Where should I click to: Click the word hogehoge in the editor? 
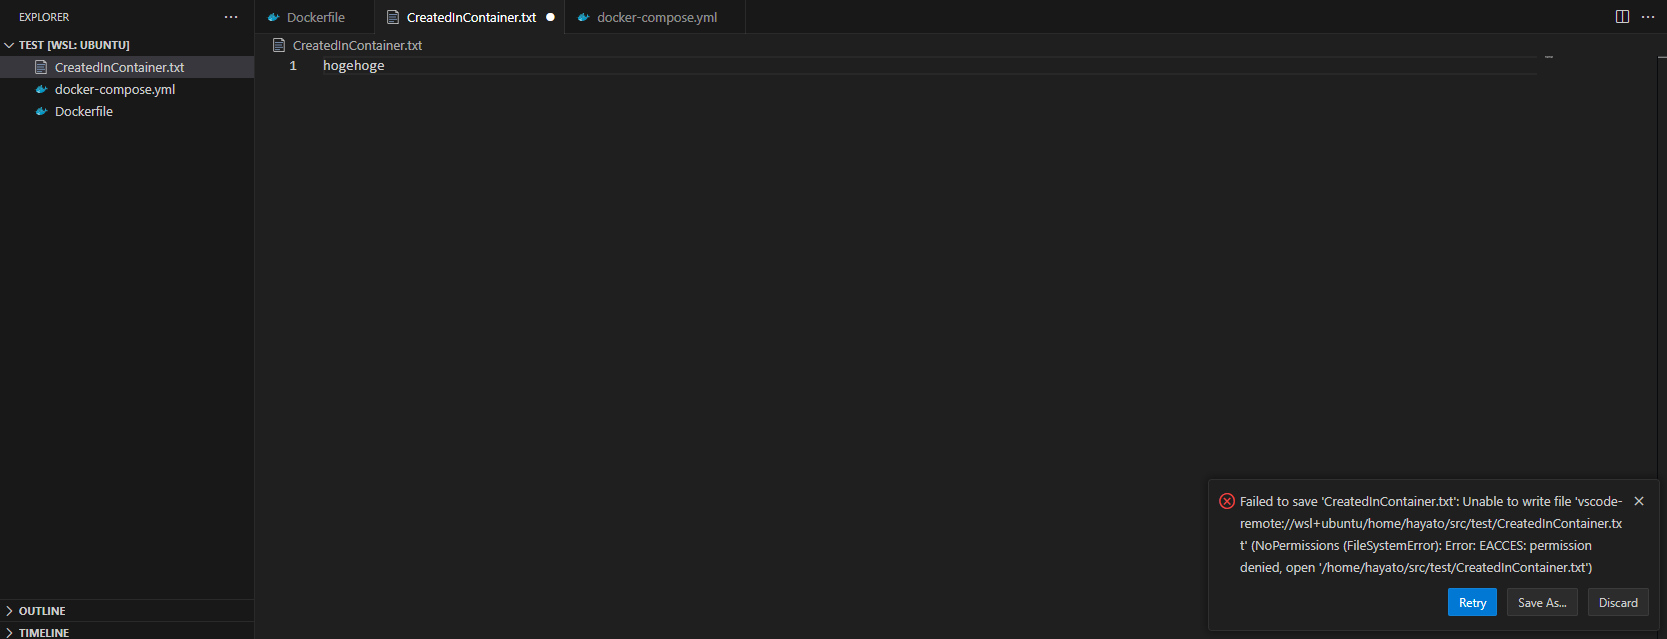point(353,66)
